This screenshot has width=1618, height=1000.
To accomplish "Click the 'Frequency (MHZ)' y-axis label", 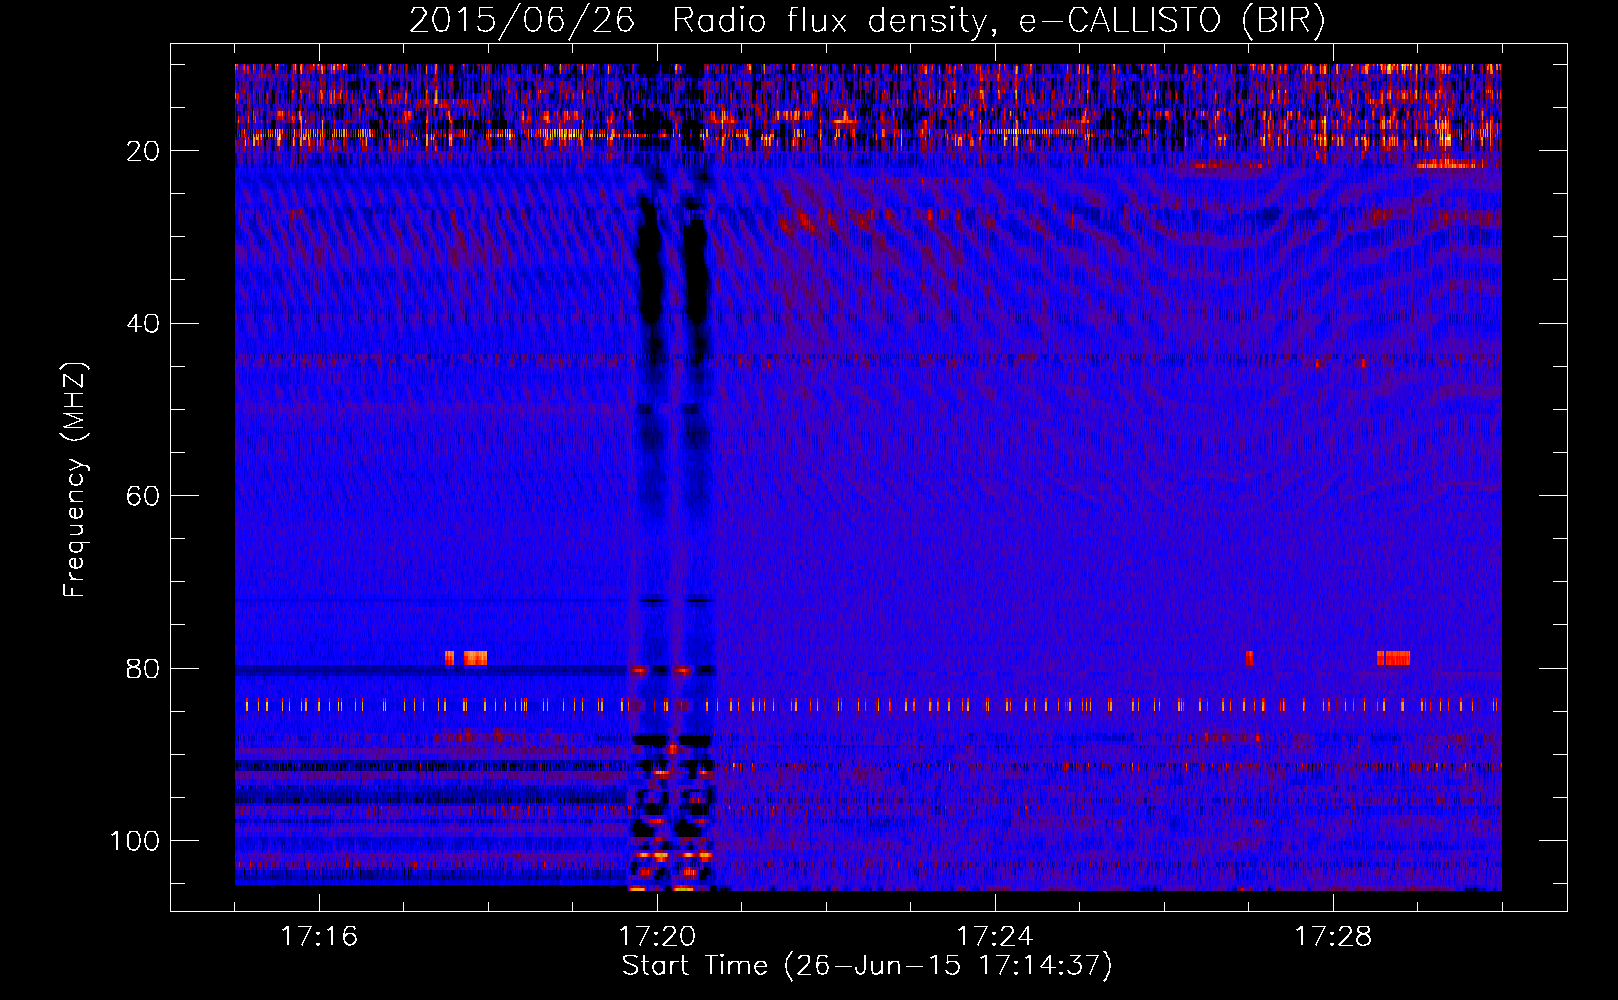I will [75, 479].
